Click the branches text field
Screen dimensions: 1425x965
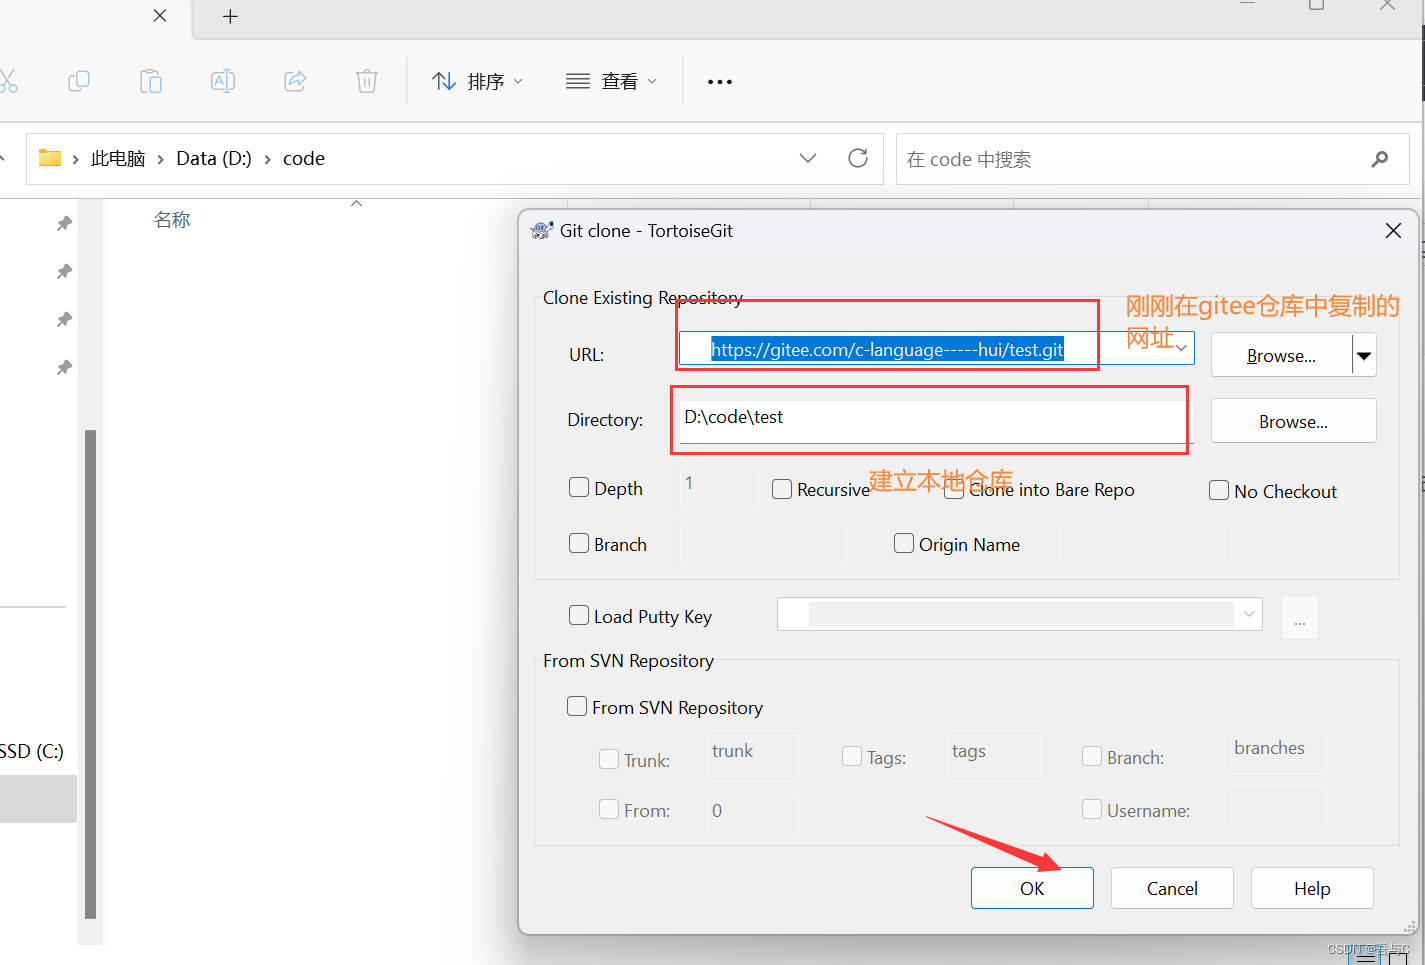(x=1277, y=752)
